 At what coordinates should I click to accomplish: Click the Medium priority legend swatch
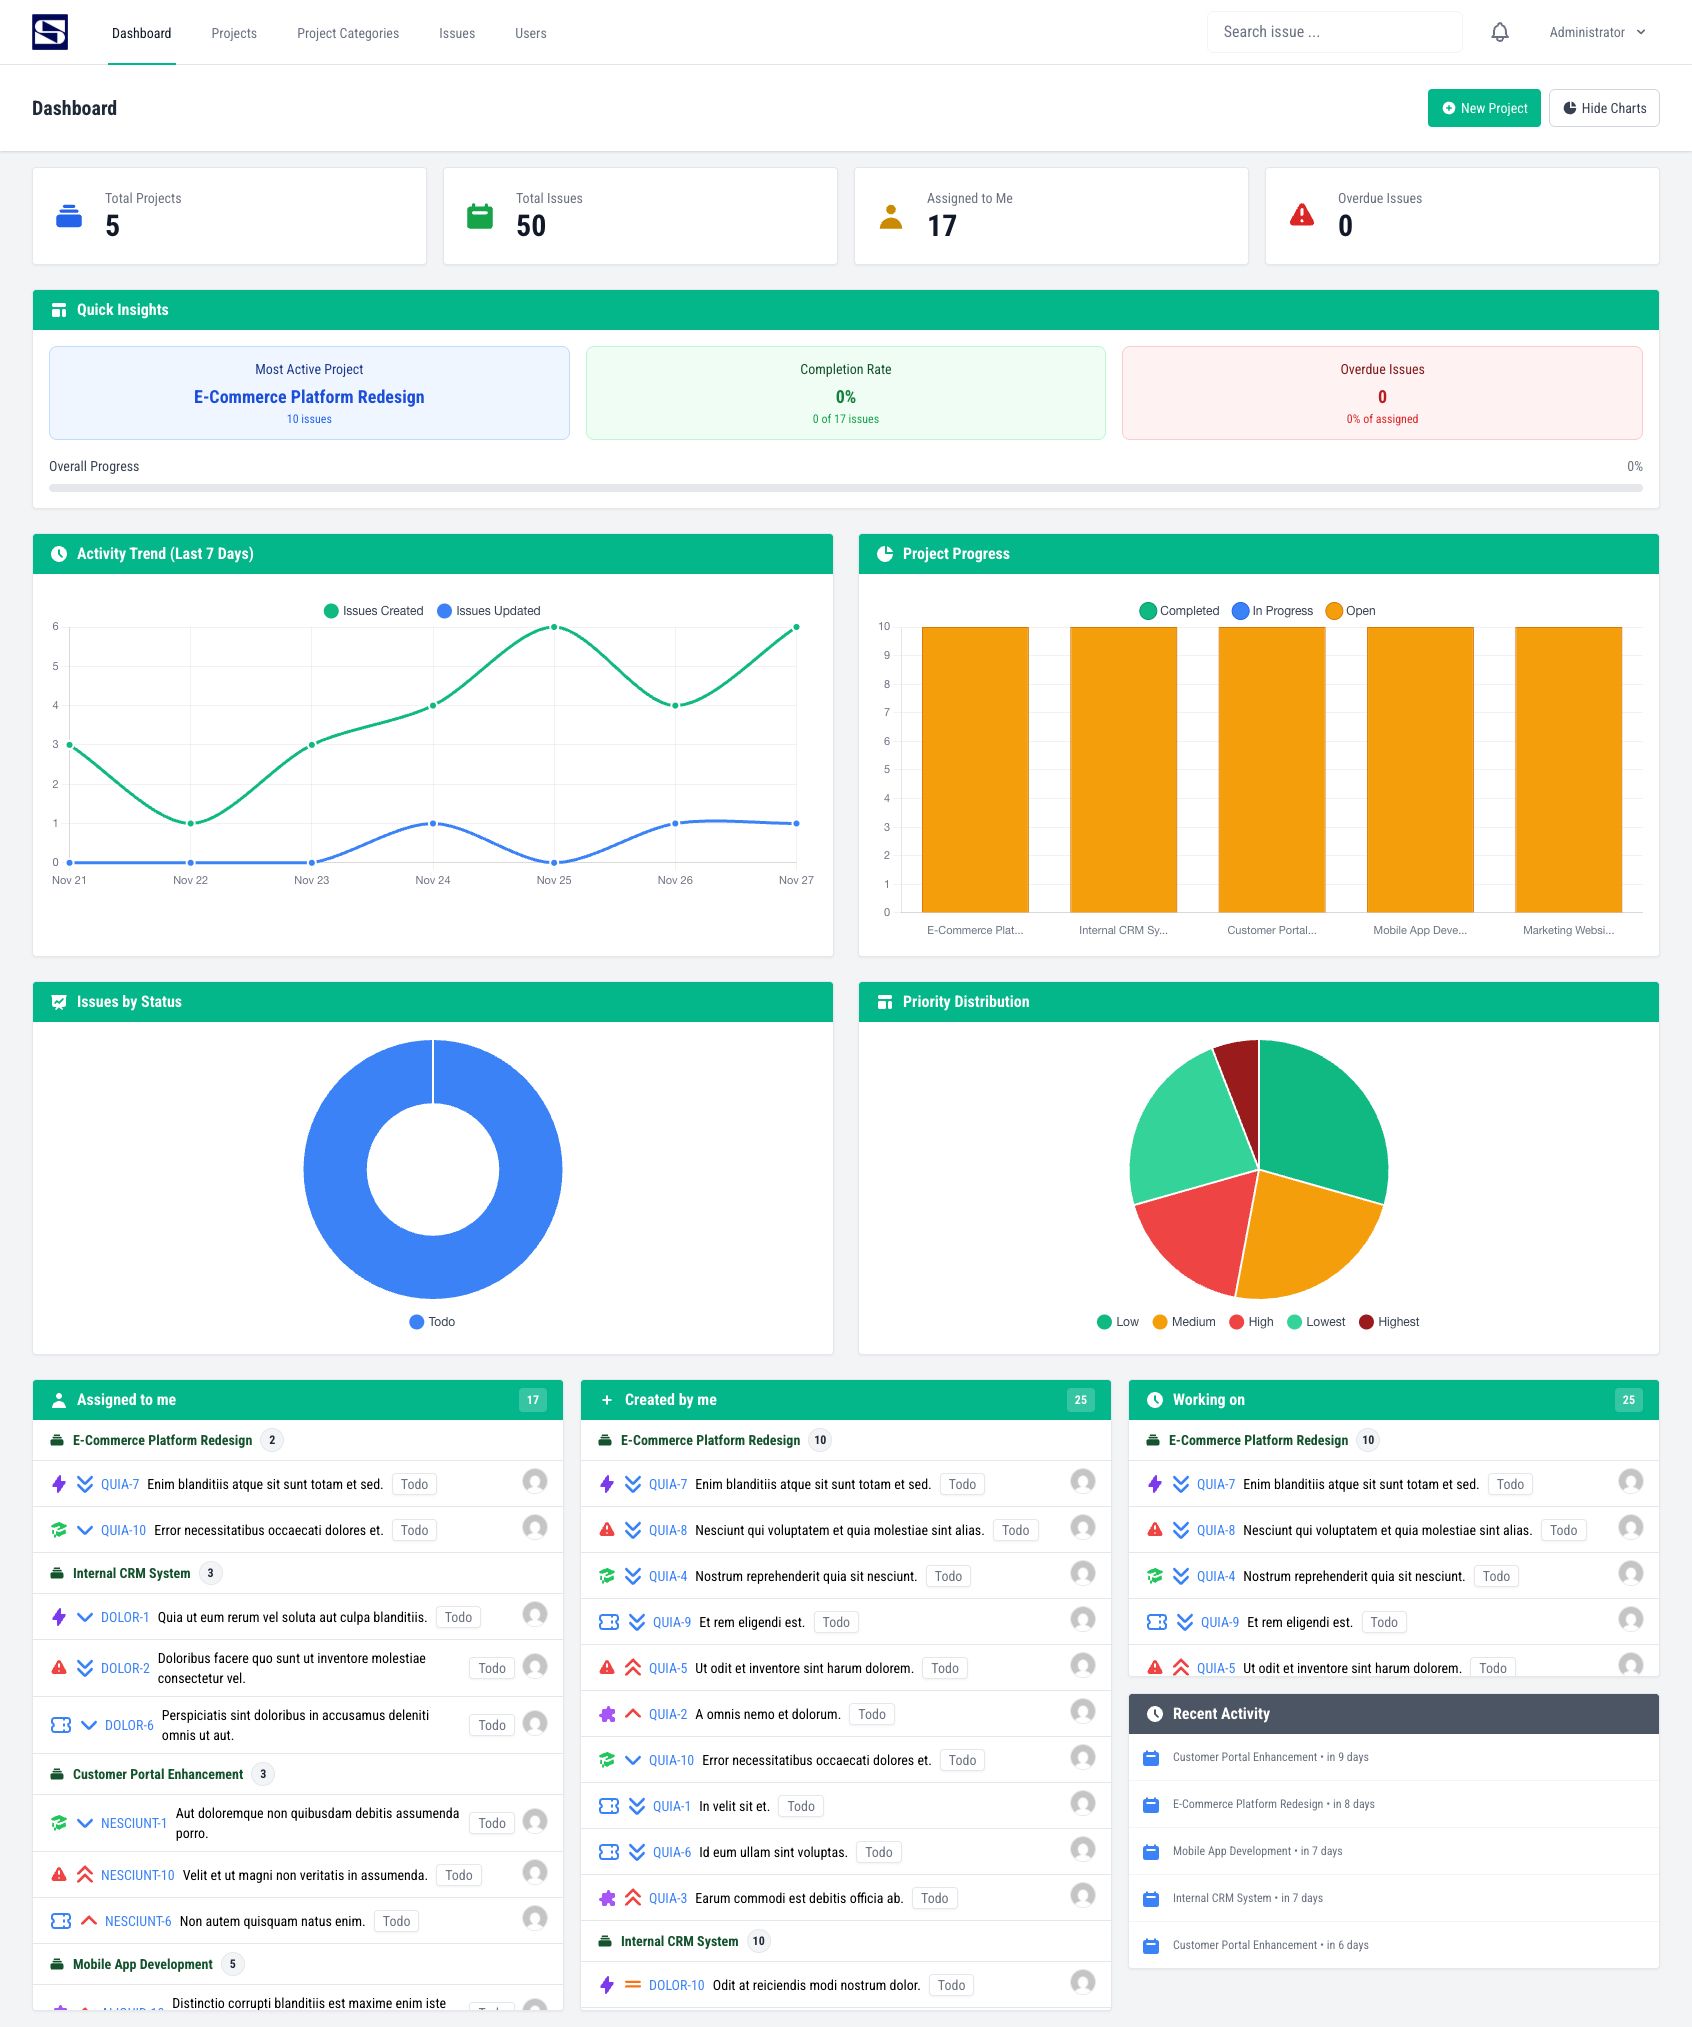pyautogui.click(x=1160, y=1322)
